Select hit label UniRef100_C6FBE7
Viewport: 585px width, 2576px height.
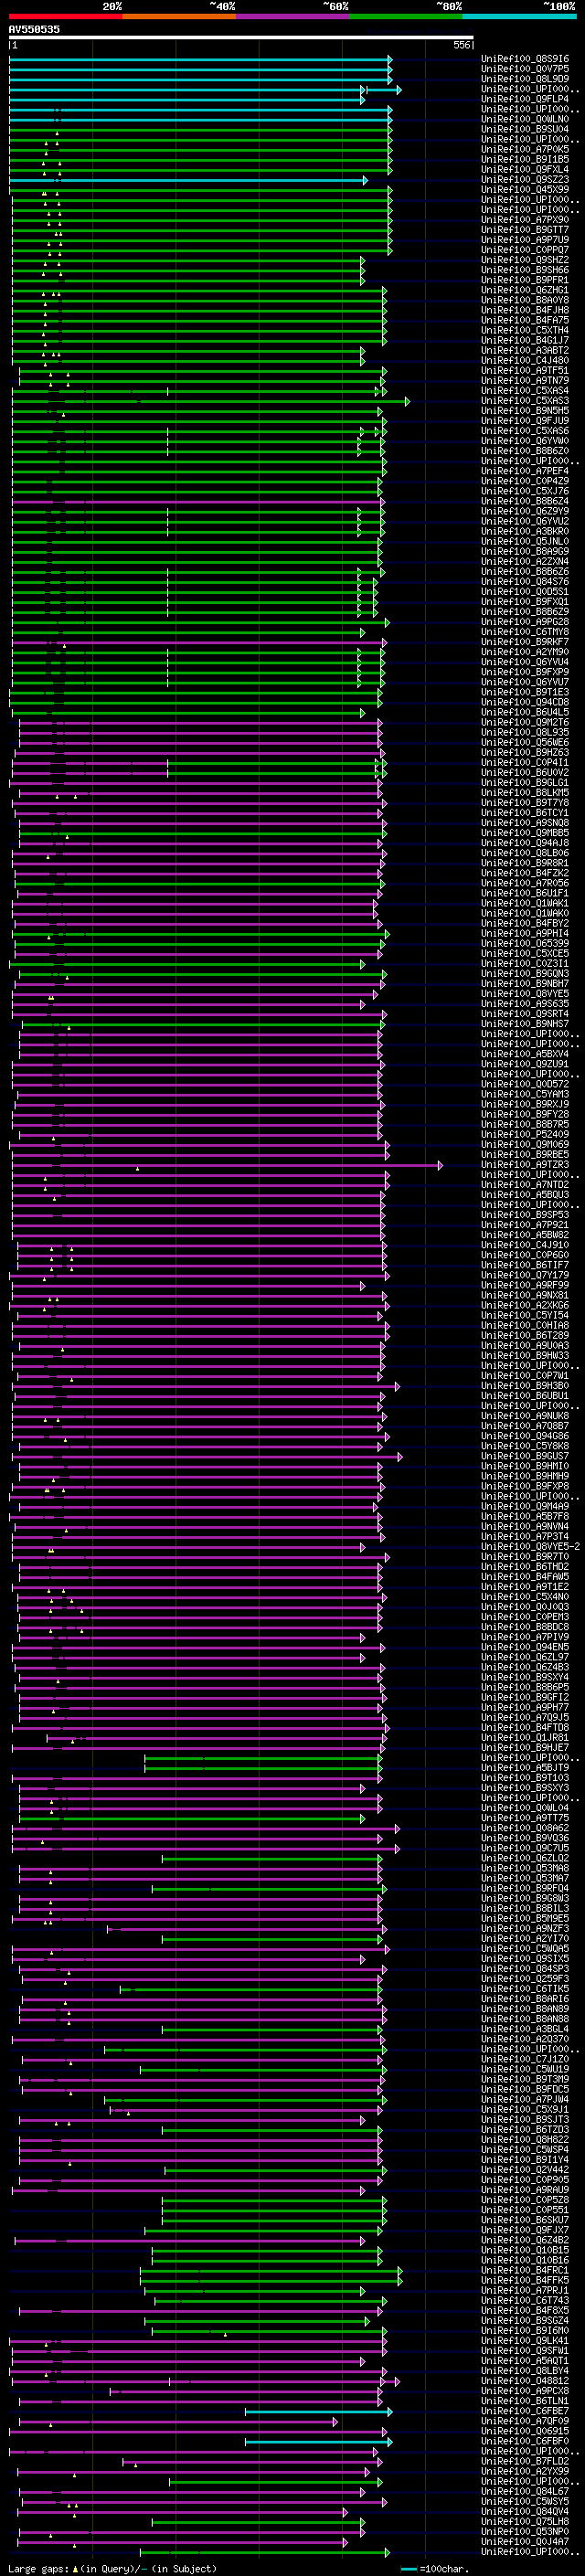(x=525, y=2410)
